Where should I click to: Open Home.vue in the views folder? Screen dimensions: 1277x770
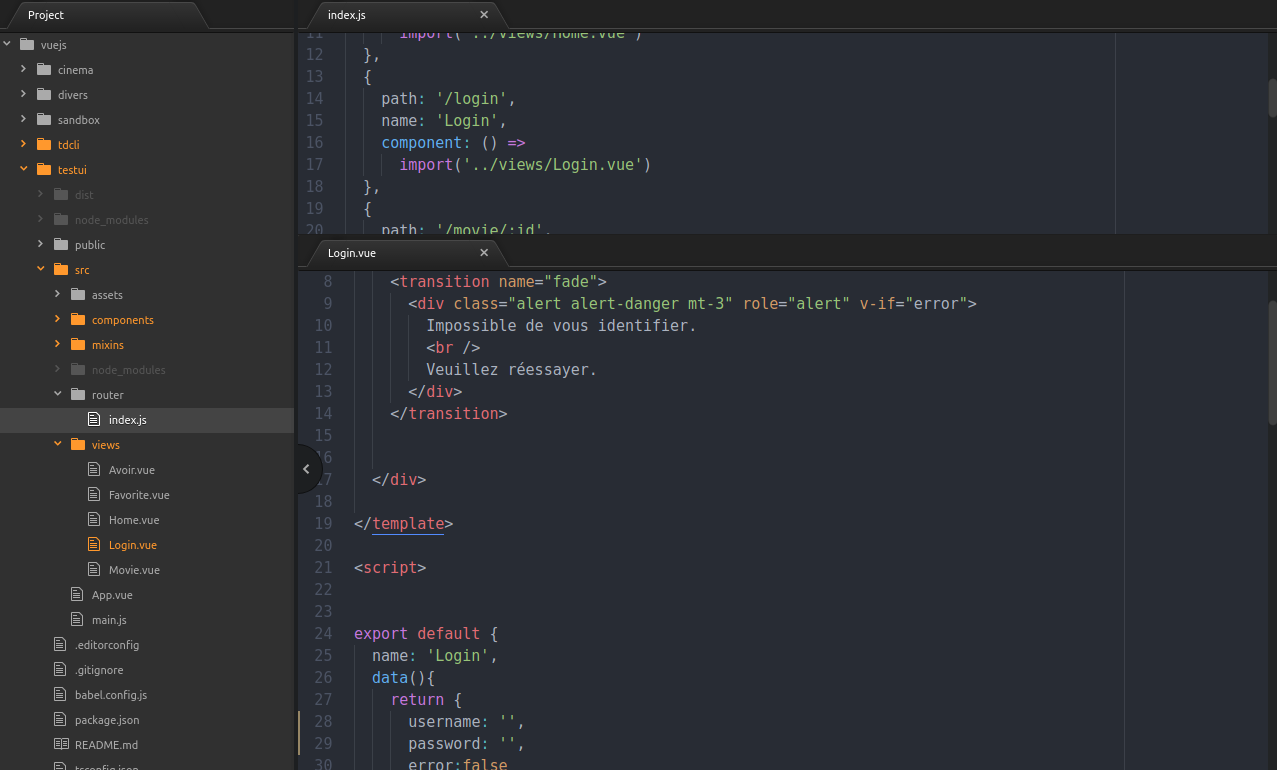click(x=134, y=520)
